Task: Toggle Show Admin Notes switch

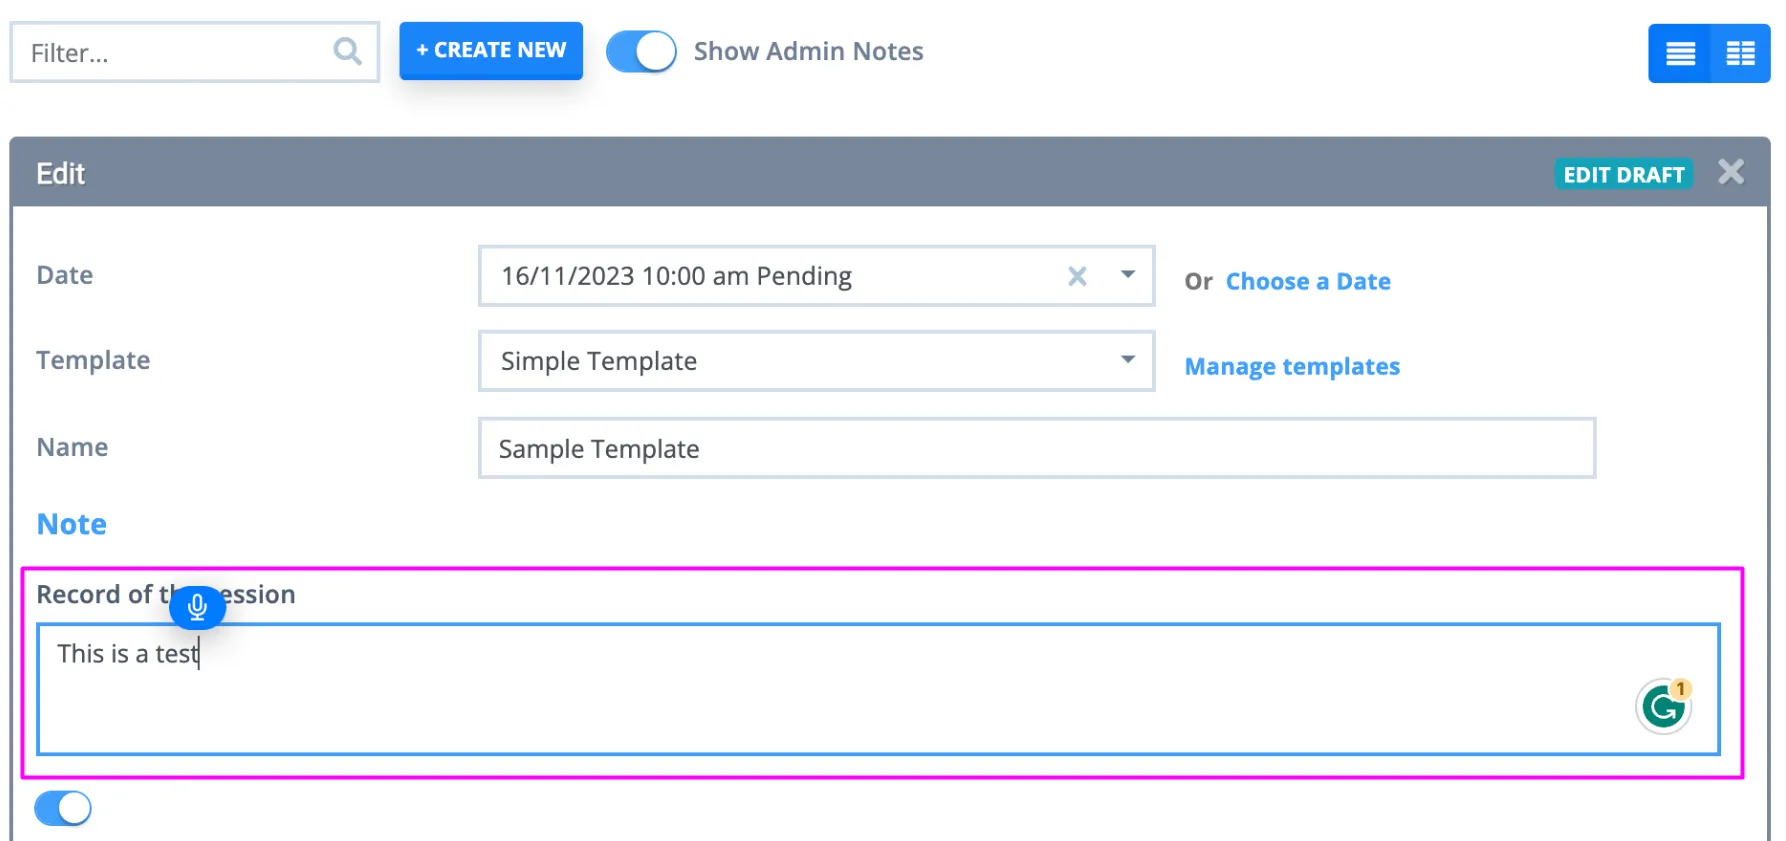Action: 641,51
